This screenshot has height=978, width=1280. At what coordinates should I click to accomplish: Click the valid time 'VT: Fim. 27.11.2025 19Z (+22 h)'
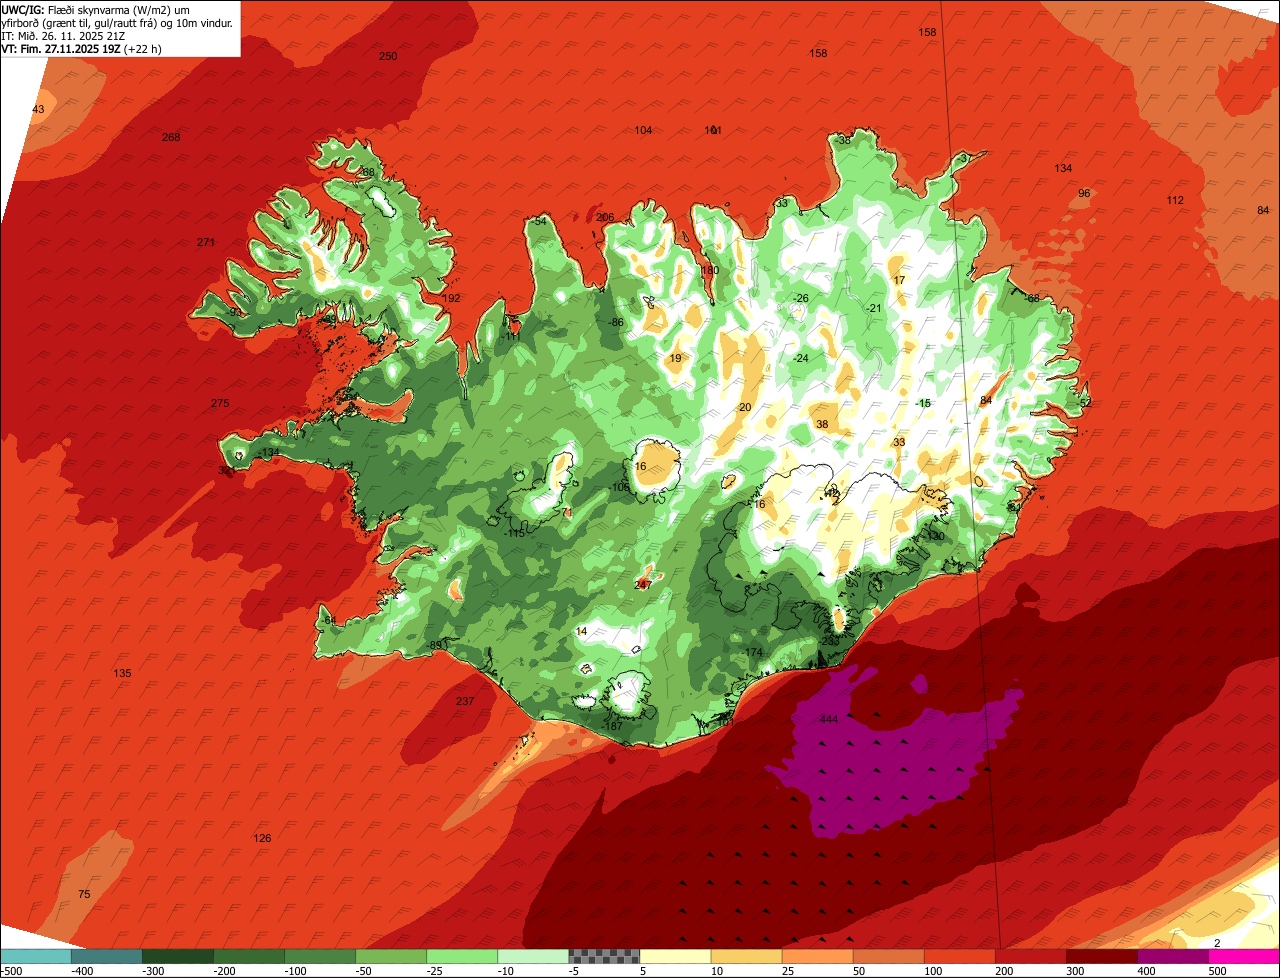pyautogui.click(x=82, y=48)
